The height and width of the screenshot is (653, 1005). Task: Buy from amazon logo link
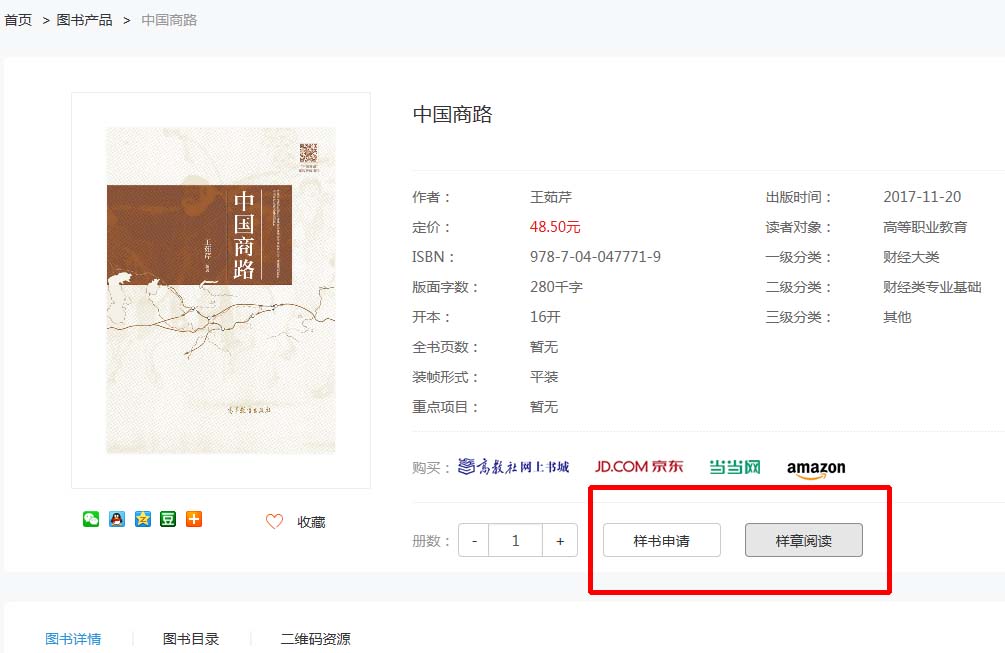[816, 468]
